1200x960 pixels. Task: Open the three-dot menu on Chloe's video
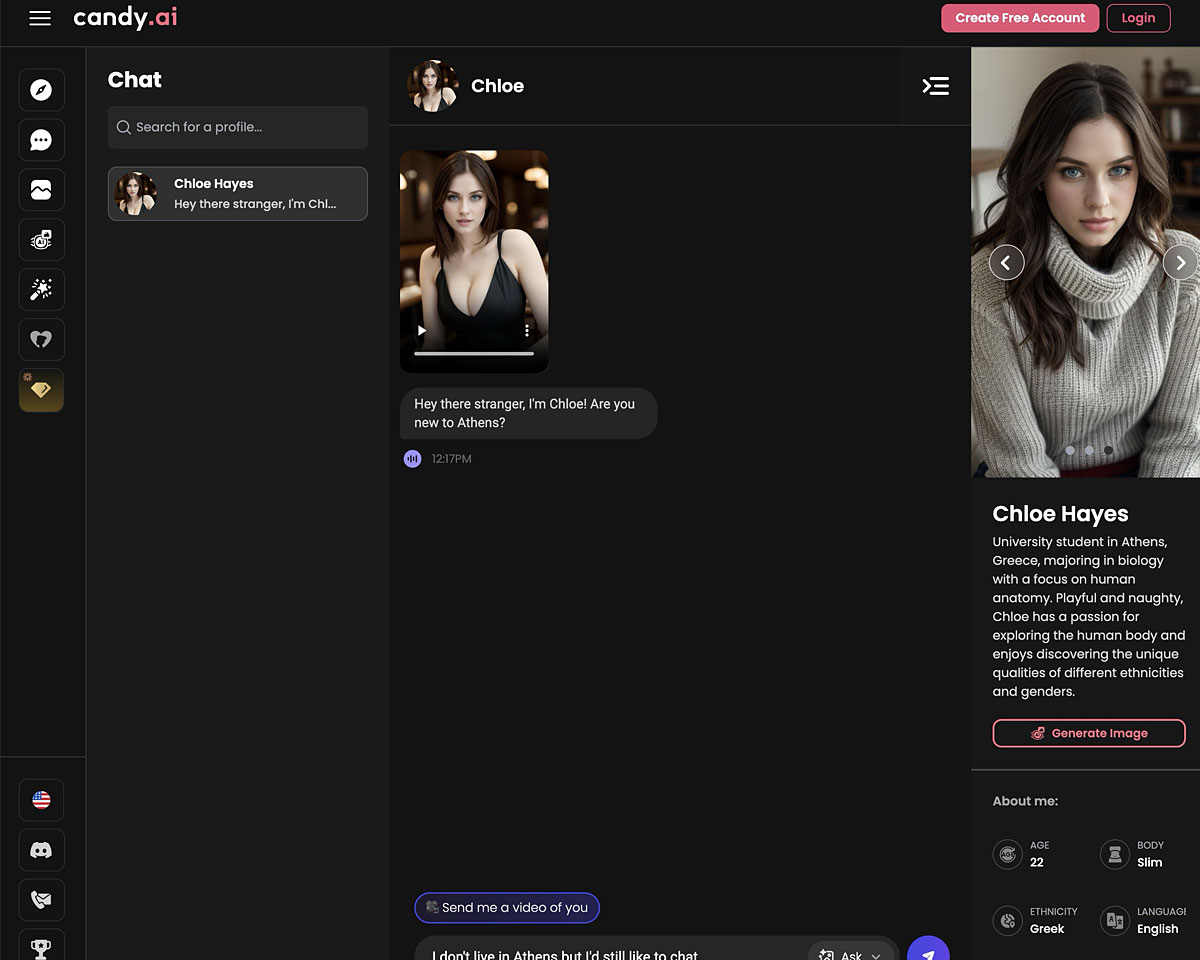coord(527,329)
